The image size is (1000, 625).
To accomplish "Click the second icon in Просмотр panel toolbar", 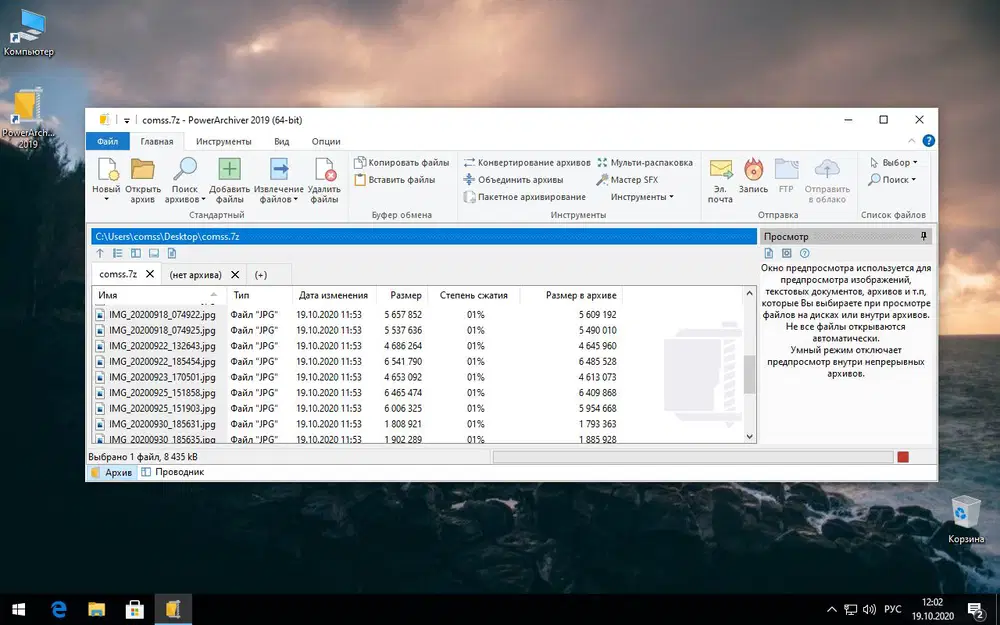I will coord(787,253).
